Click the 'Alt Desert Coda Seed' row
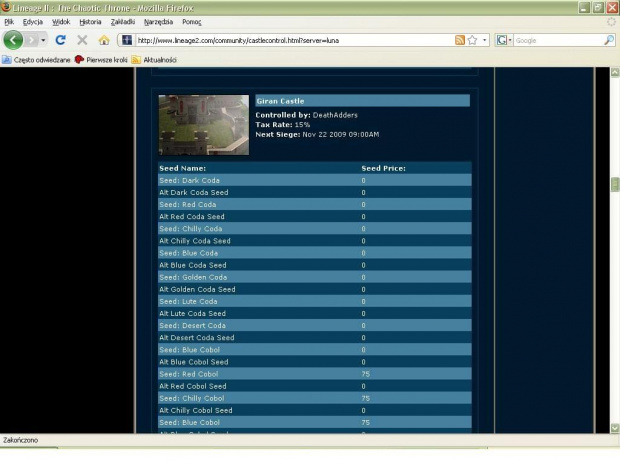 (315, 337)
